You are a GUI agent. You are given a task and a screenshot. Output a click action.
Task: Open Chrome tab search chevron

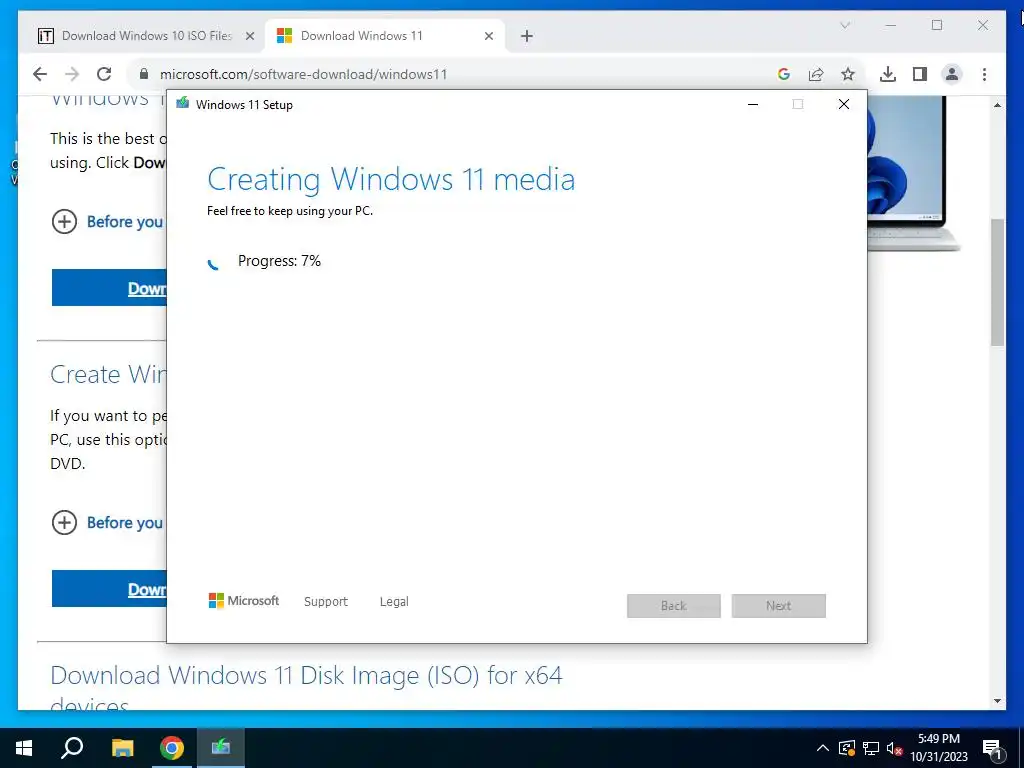(x=844, y=25)
